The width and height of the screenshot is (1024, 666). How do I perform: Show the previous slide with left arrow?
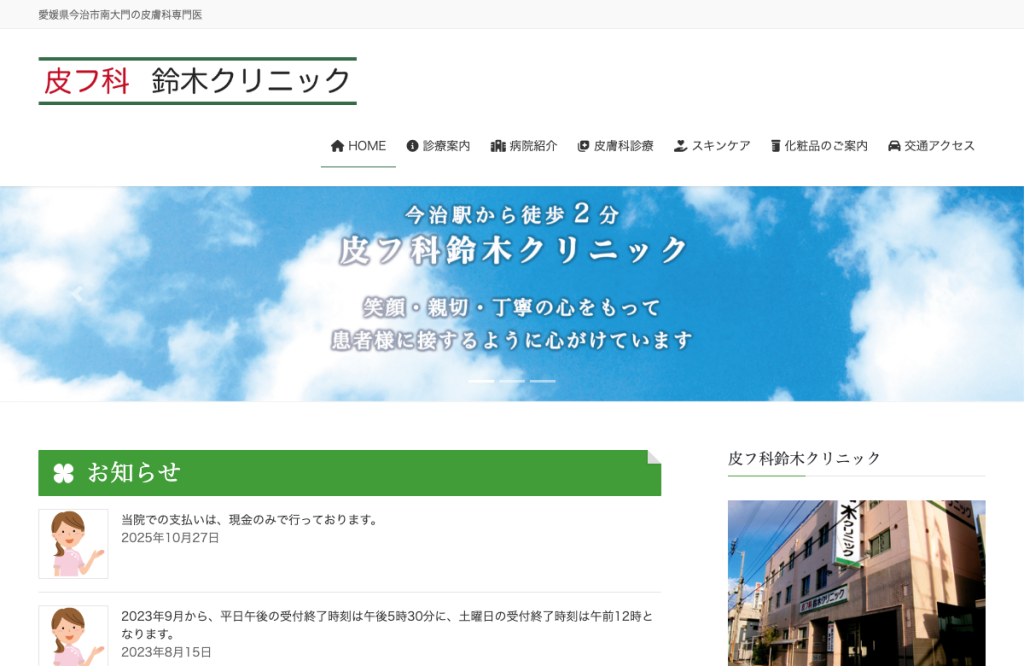click(77, 294)
